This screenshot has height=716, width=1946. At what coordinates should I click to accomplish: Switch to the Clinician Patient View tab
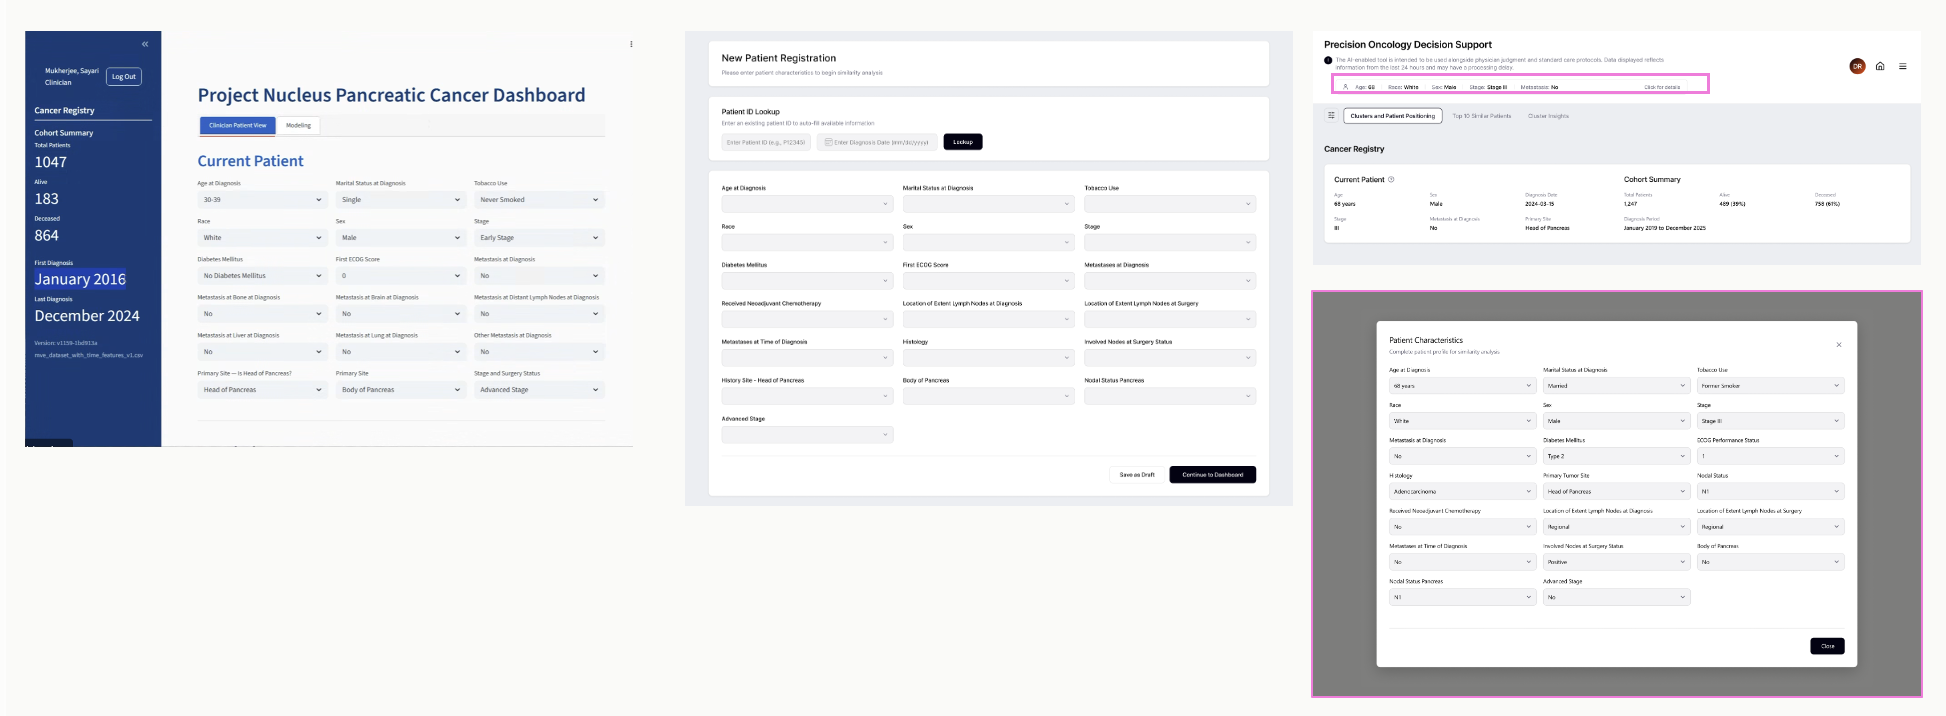tap(237, 125)
